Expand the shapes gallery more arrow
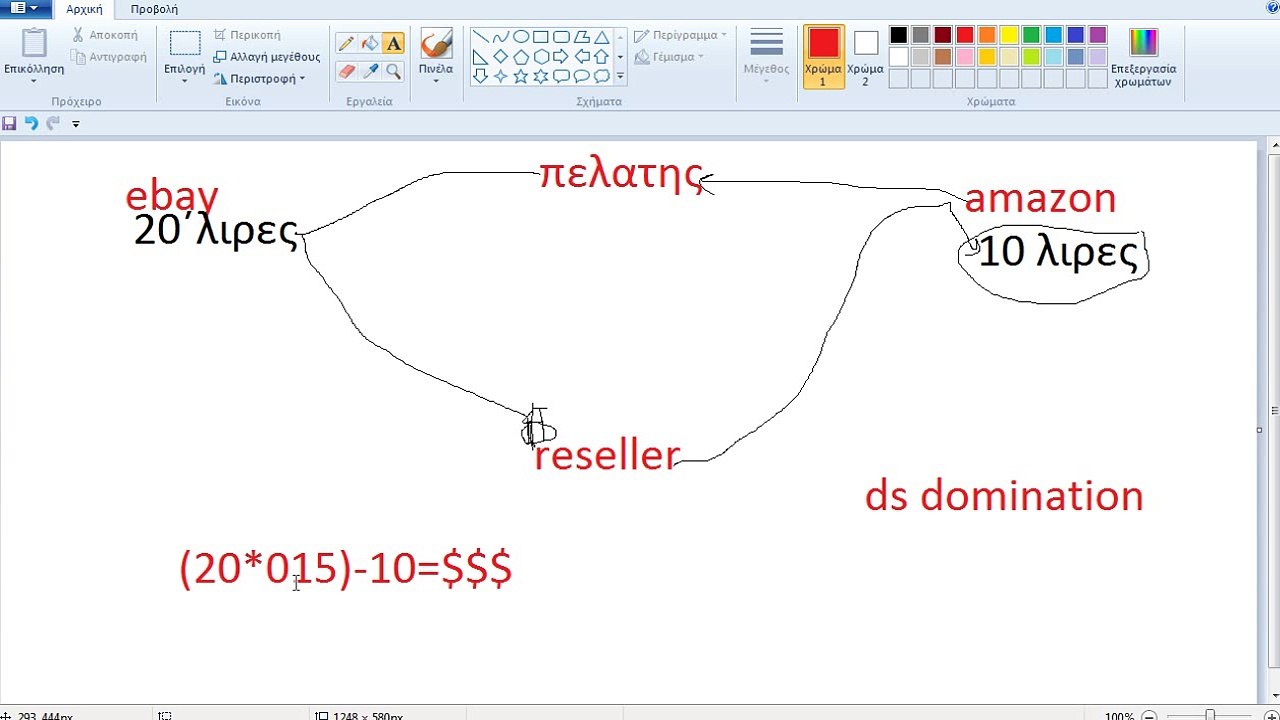This screenshot has width=1280, height=720. click(620, 76)
